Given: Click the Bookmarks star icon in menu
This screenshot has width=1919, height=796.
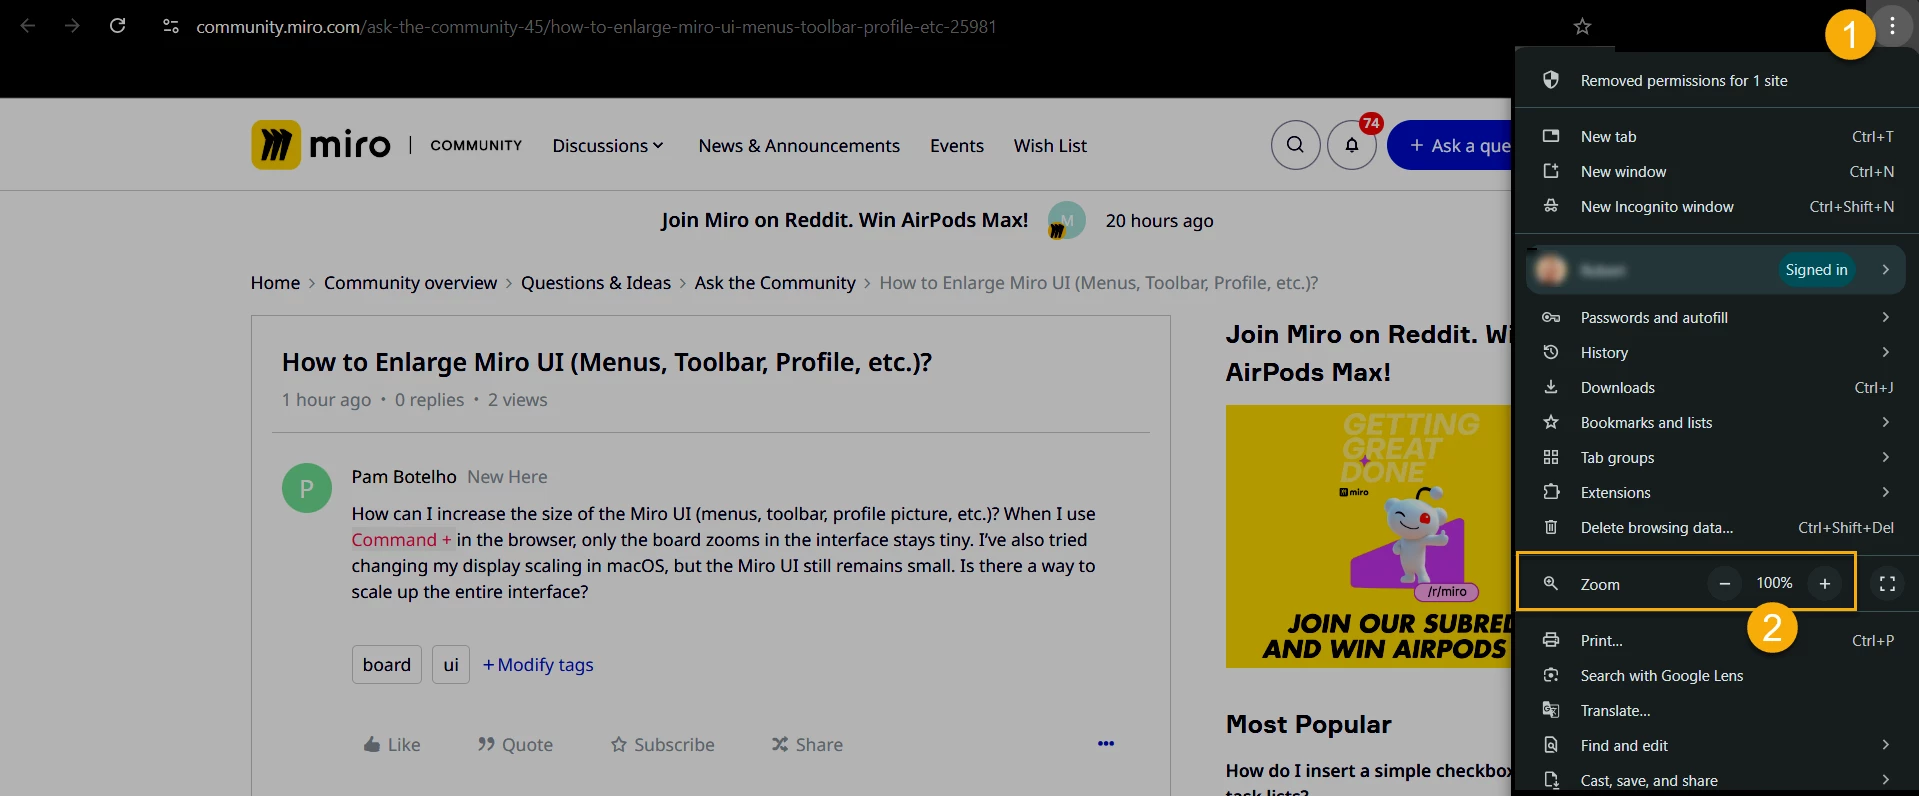Looking at the screenshot, I should [x=1551, y=422].
